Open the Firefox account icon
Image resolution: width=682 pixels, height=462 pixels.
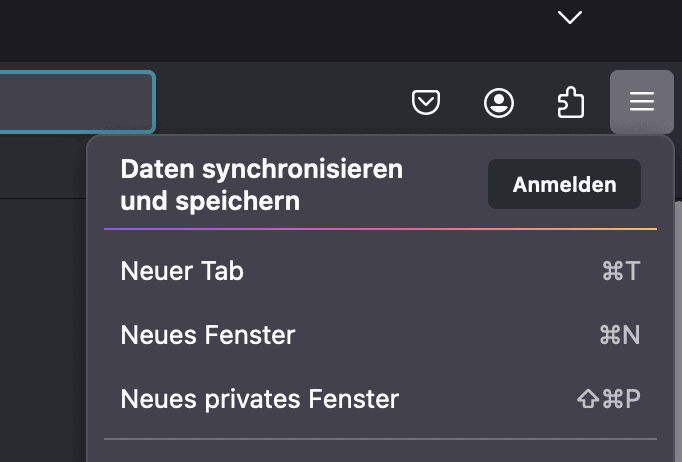point(499,102)
